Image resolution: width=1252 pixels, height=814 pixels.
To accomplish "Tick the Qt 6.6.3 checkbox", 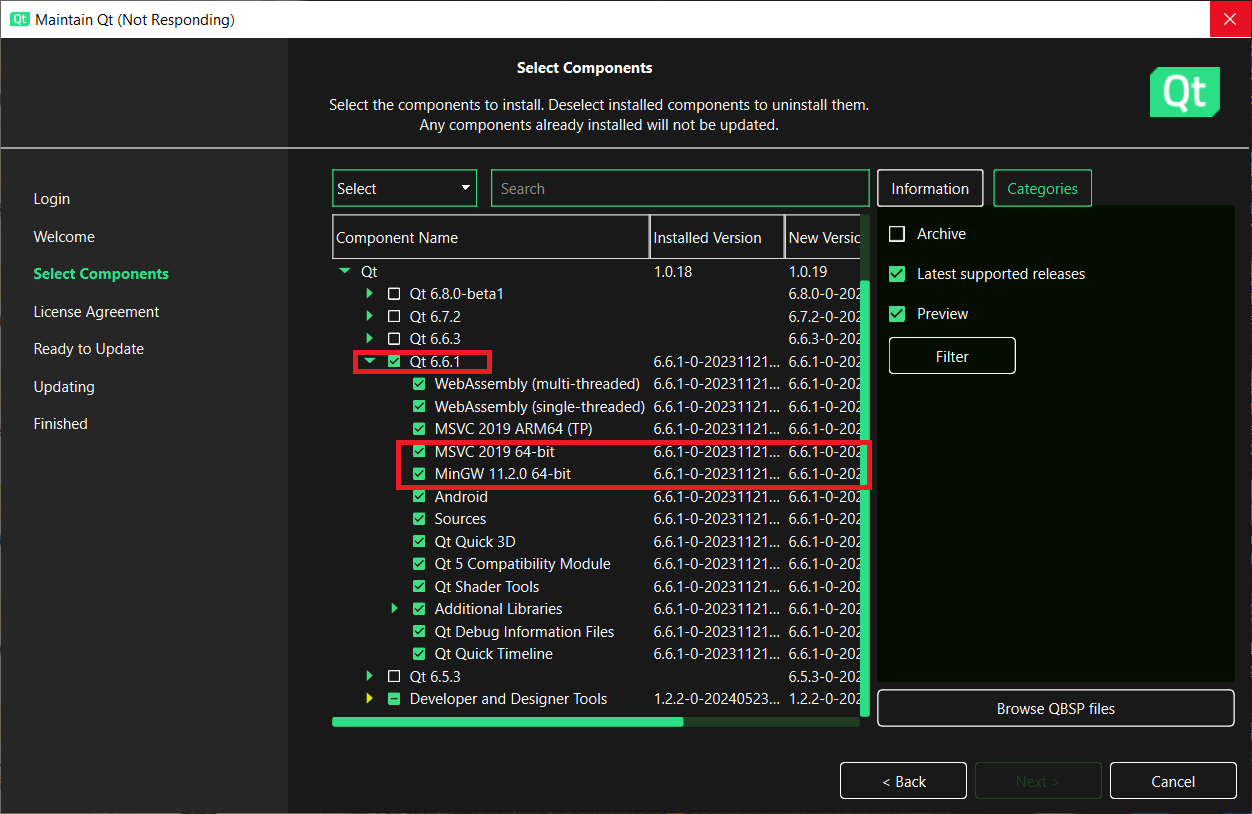I will (x=394, y=339).
